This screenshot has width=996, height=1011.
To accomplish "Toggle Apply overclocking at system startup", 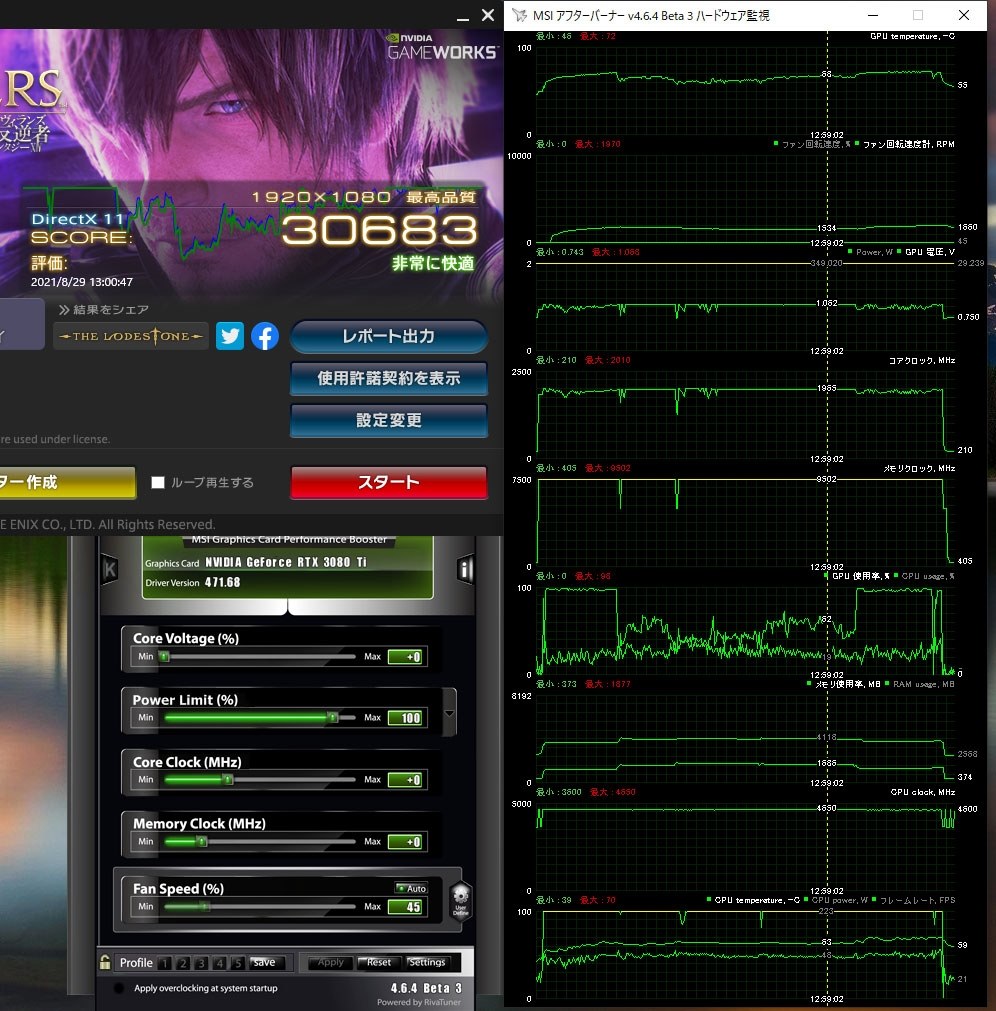I will click(x=119, y=988).
